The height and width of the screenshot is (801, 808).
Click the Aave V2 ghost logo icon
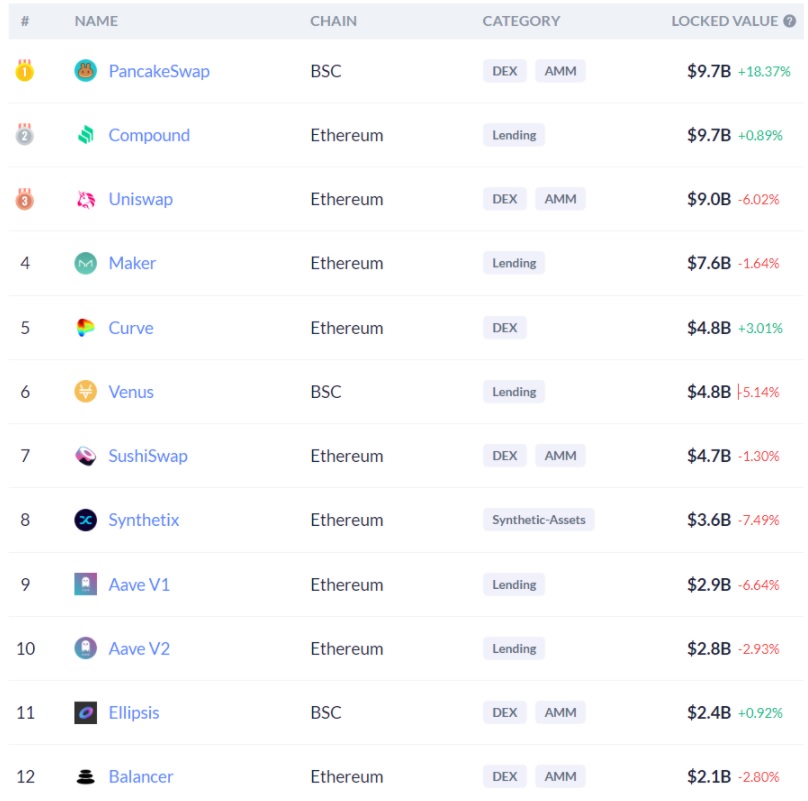(x=86, y=648)
